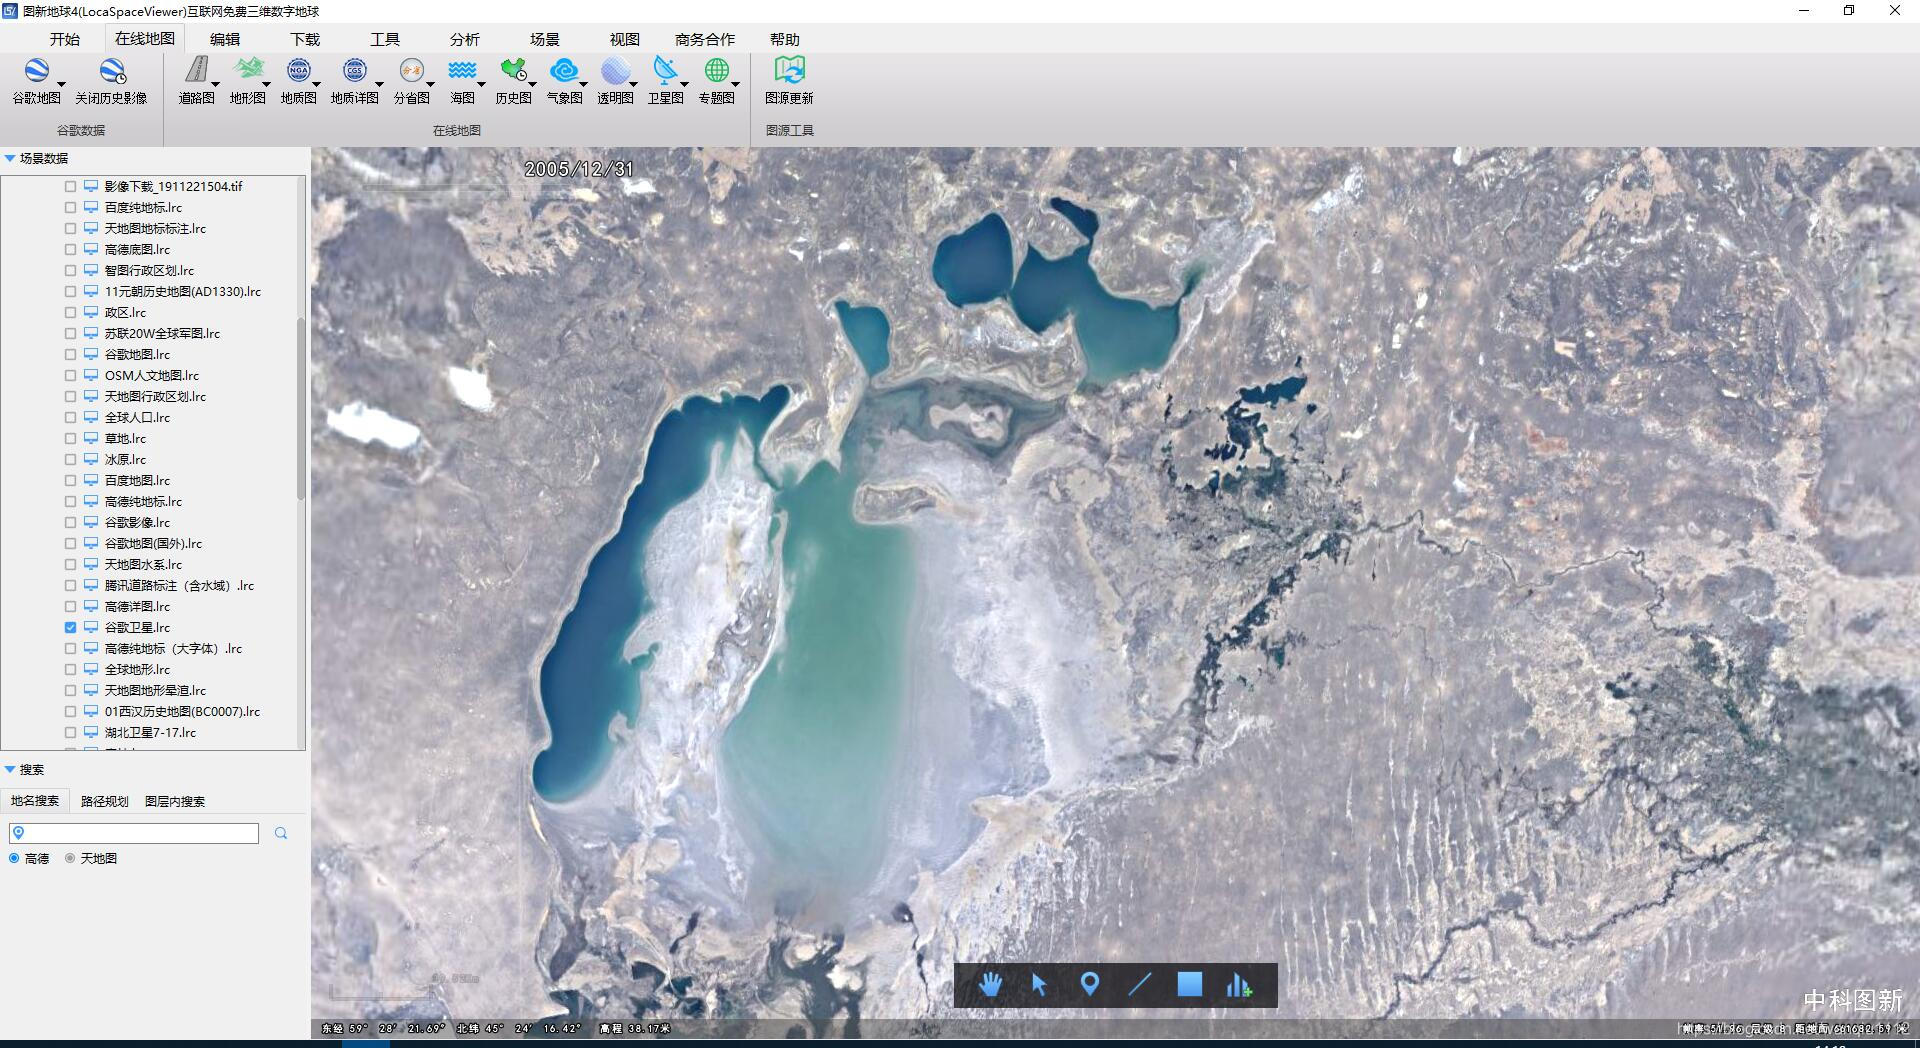This screenshot has height=1048, width=1920.
Task: Enable the 全球地形.lrc layer checkbox
Action: (x=70, y=669)
